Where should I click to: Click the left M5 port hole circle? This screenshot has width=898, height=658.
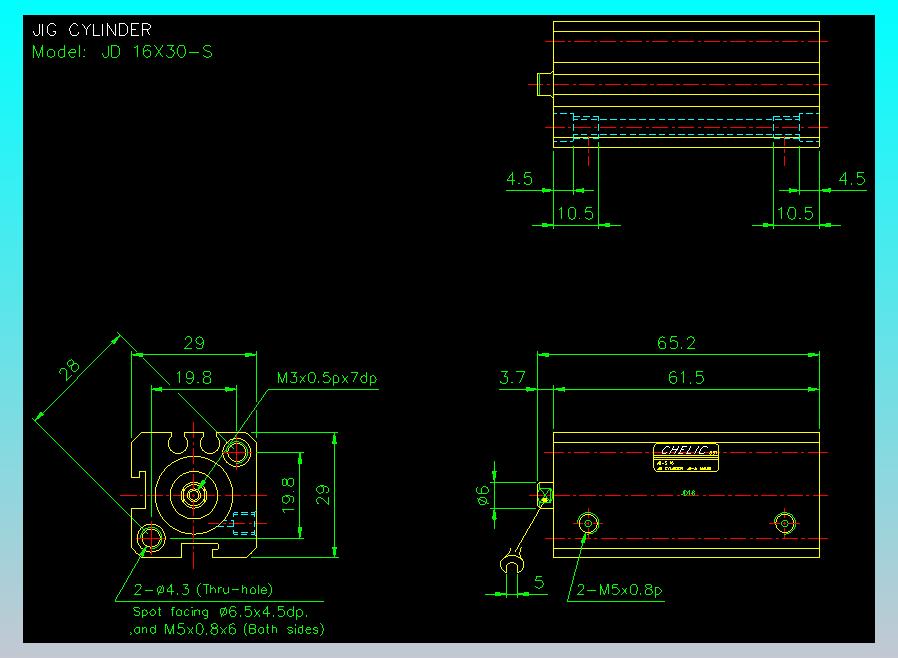click(x=588, y=523)
